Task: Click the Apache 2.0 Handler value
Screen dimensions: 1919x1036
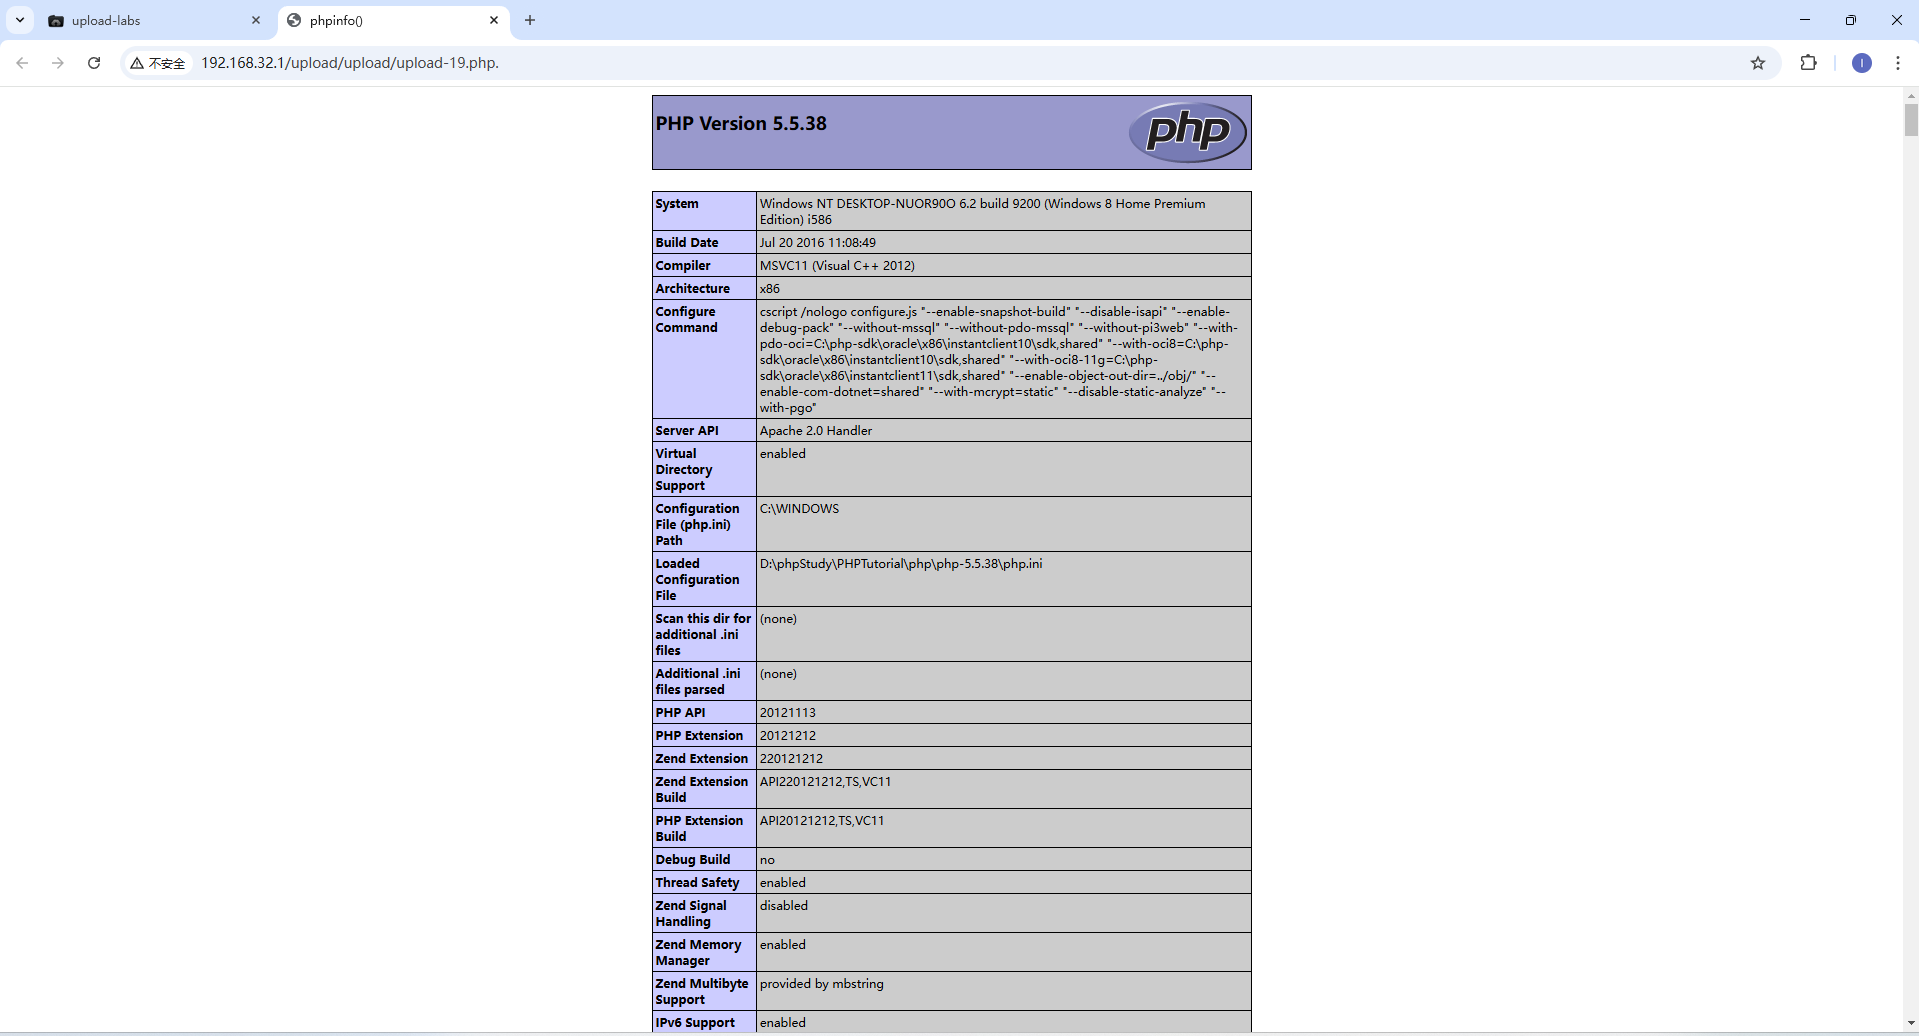Action: tap(815, 431)
